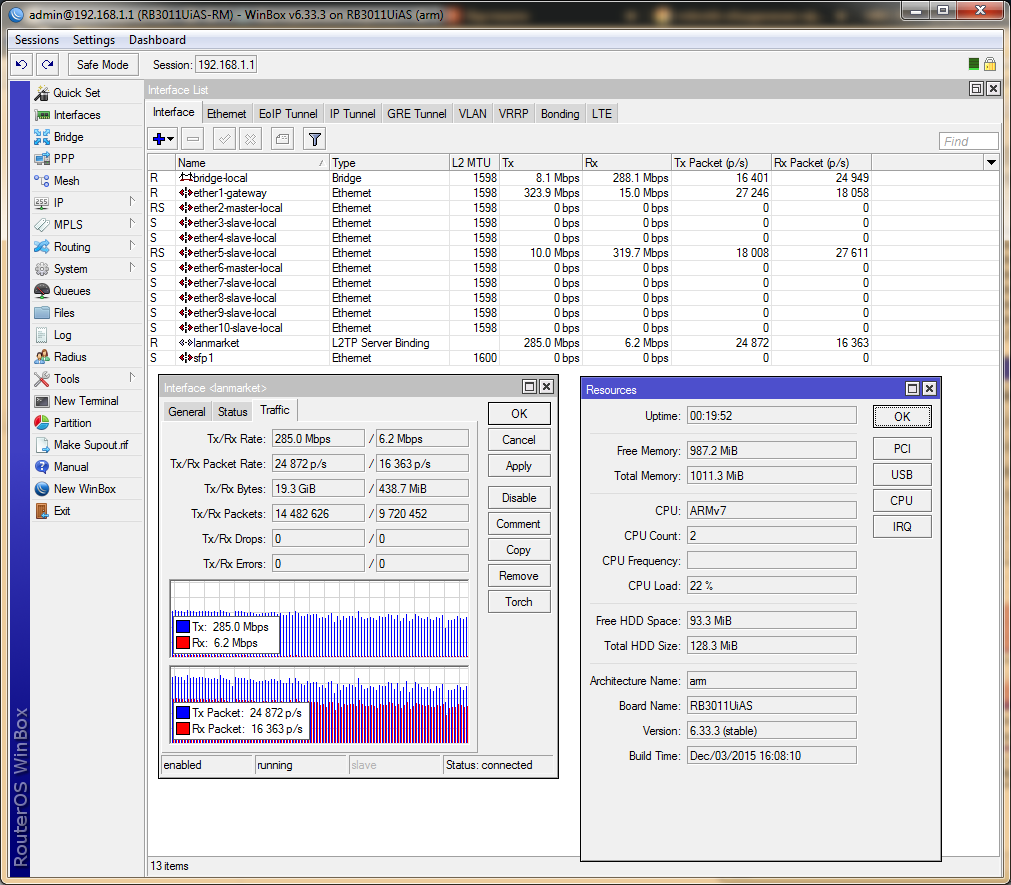Open the Queues sidebar item
The height and width of the screenshot is (885, 1011).
(x=71, y=291)
